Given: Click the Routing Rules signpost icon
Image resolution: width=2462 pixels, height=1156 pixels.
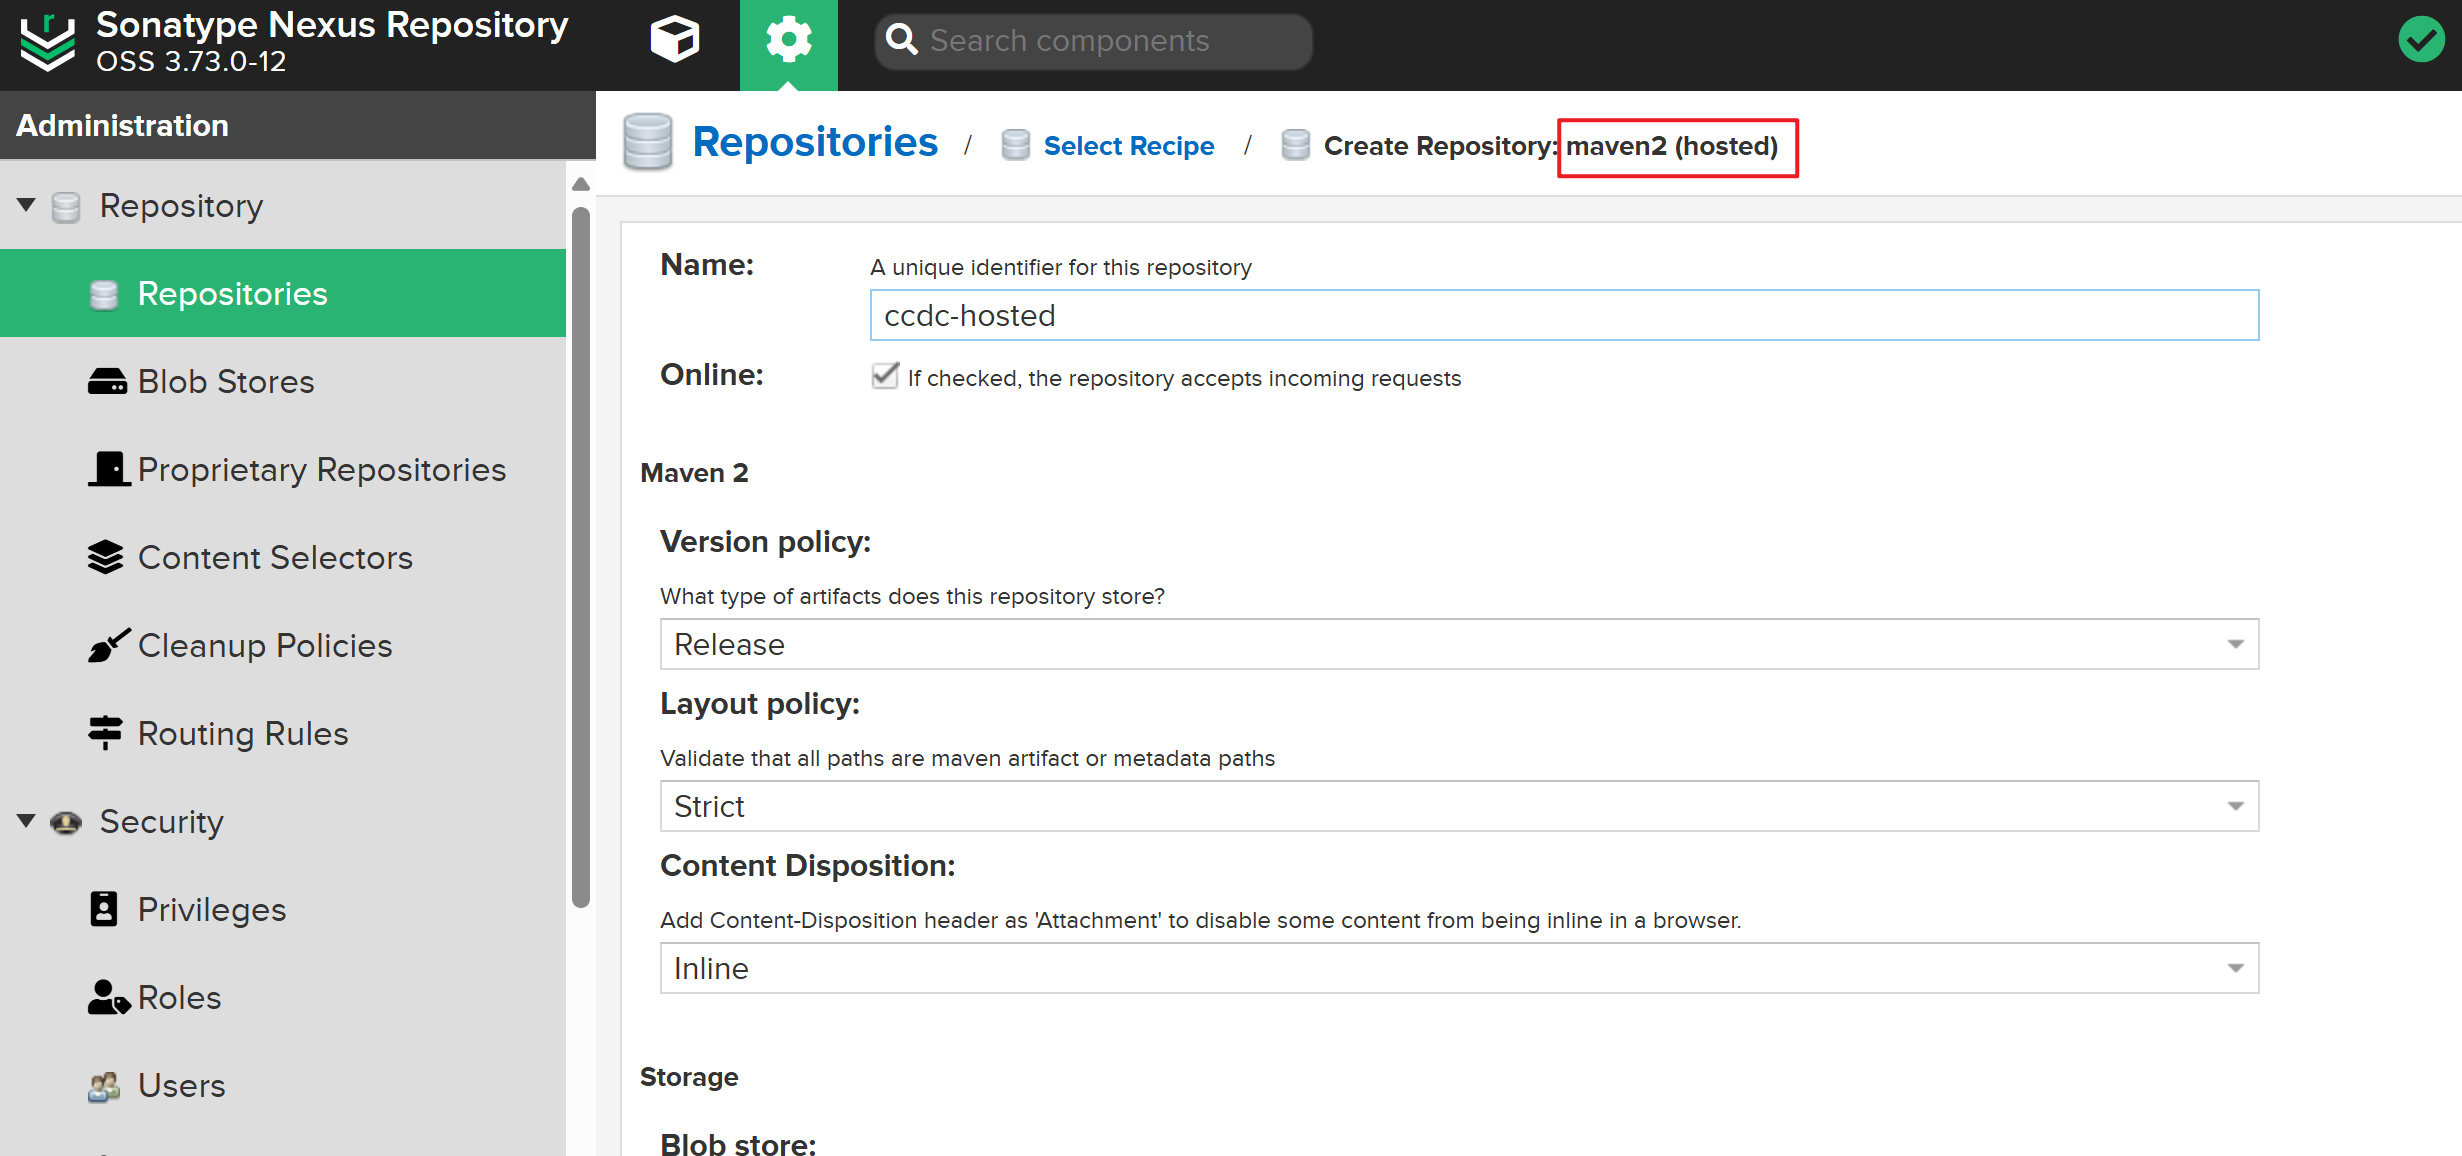Looking at the screenshot, I should point(105,733).
